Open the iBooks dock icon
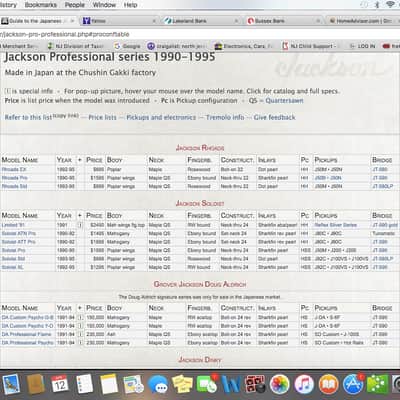 pos(329,384)
